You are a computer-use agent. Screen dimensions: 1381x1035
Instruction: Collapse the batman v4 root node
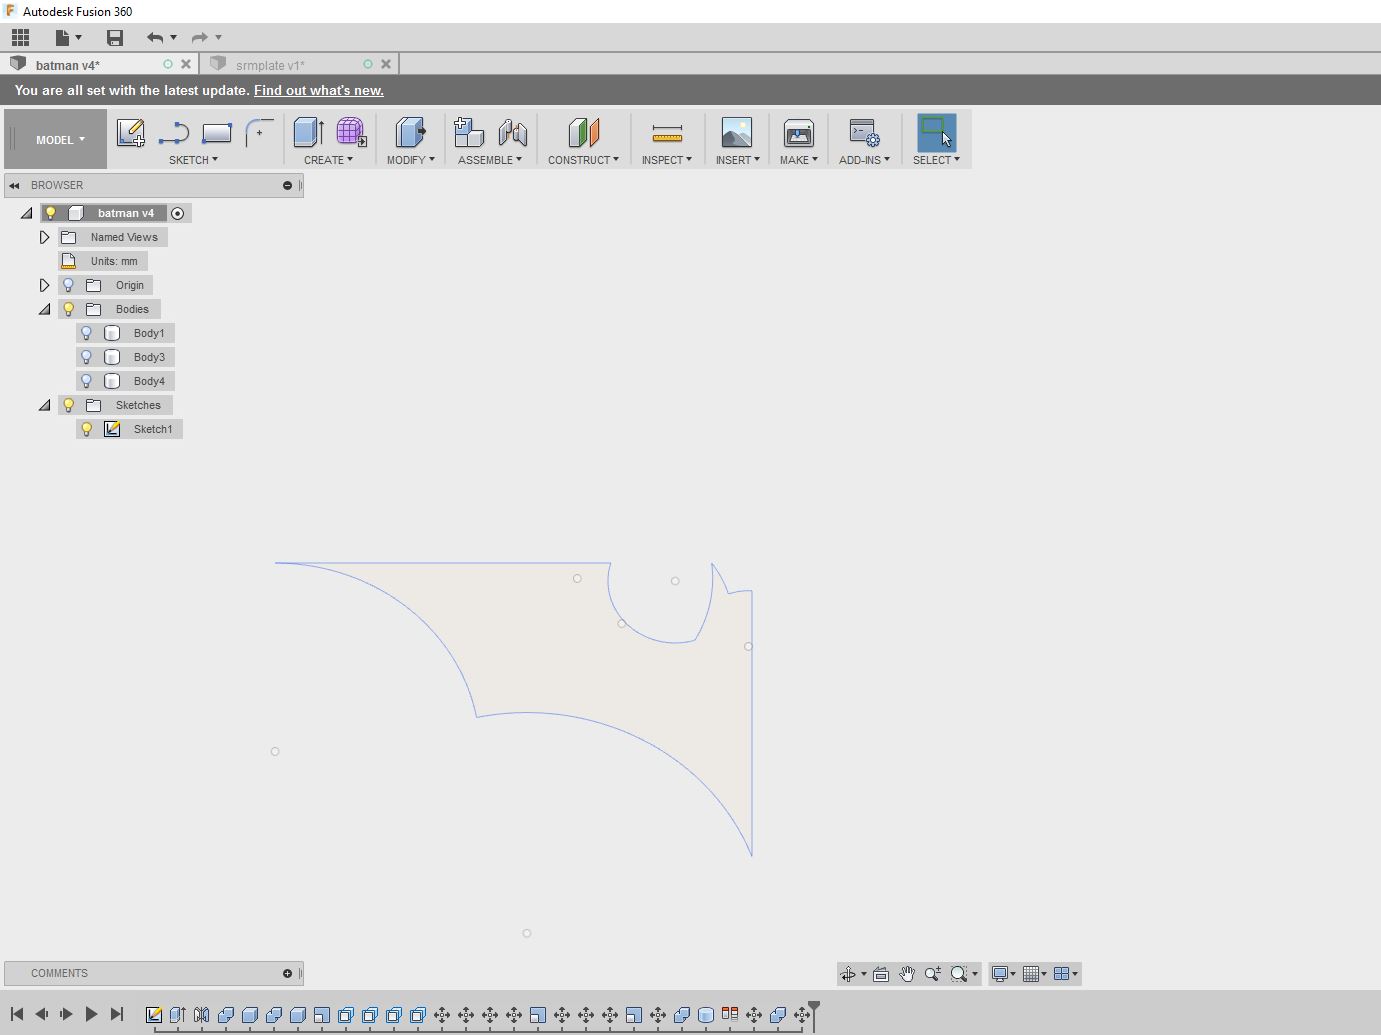point(27,213)
